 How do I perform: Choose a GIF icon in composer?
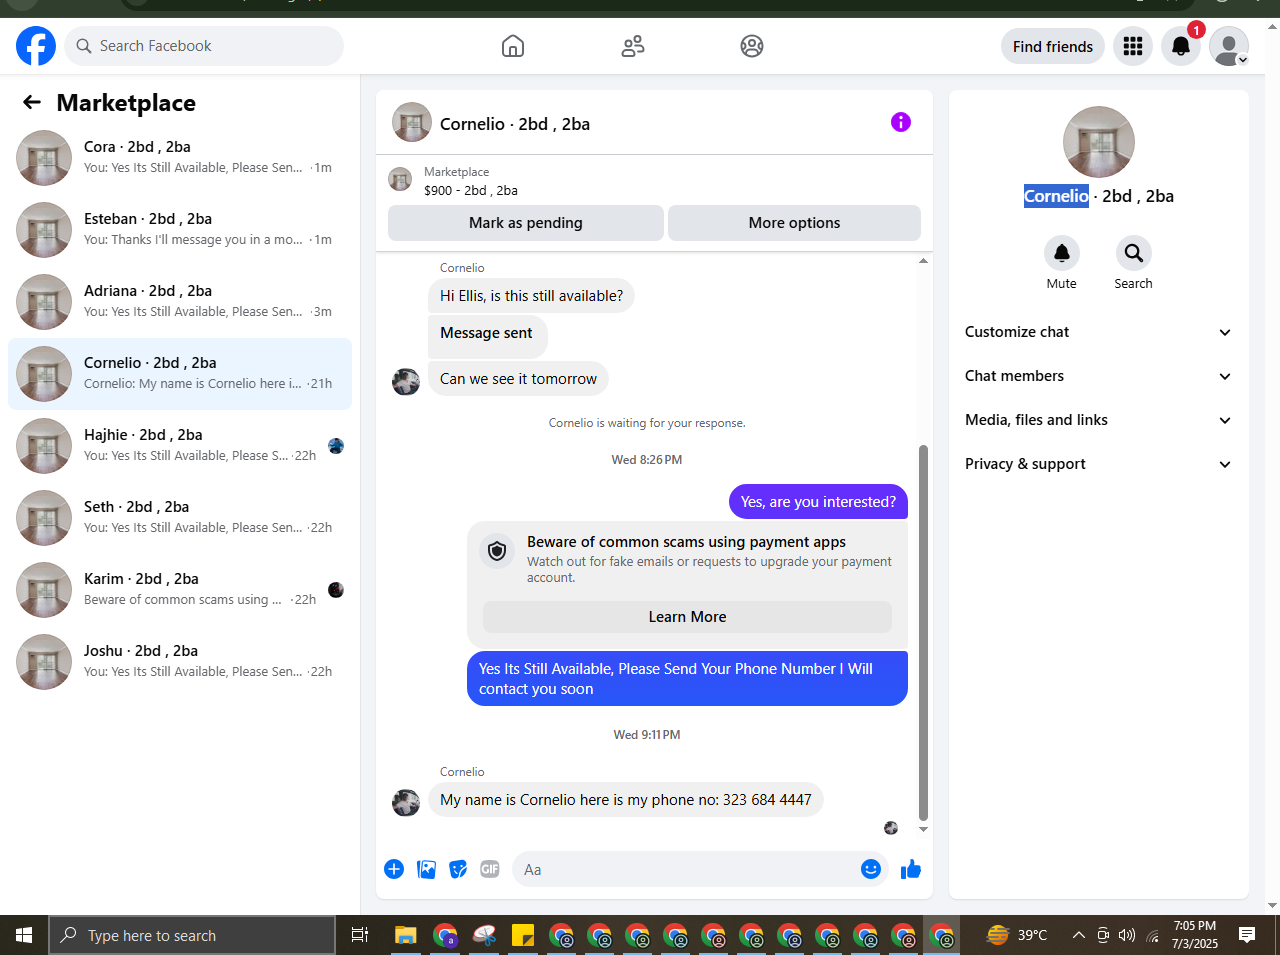[x=490, y=869]
